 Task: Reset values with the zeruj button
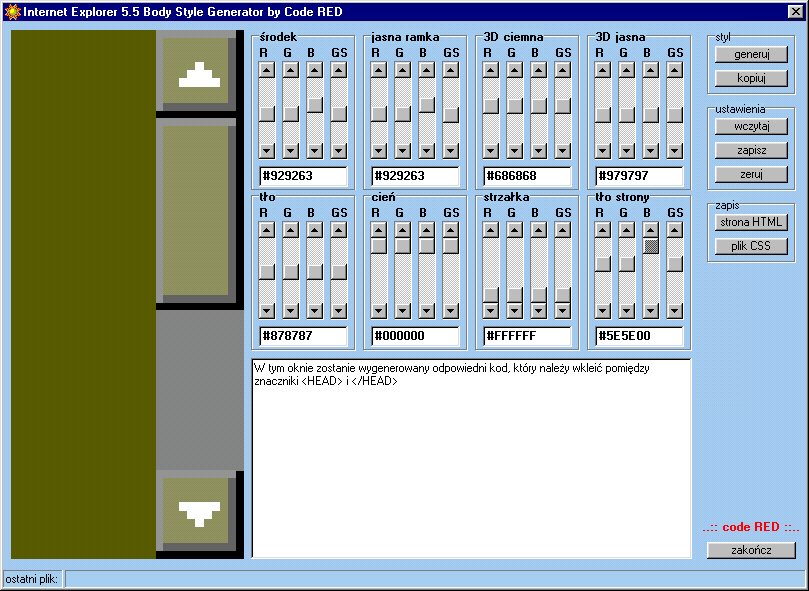(751, 174)
